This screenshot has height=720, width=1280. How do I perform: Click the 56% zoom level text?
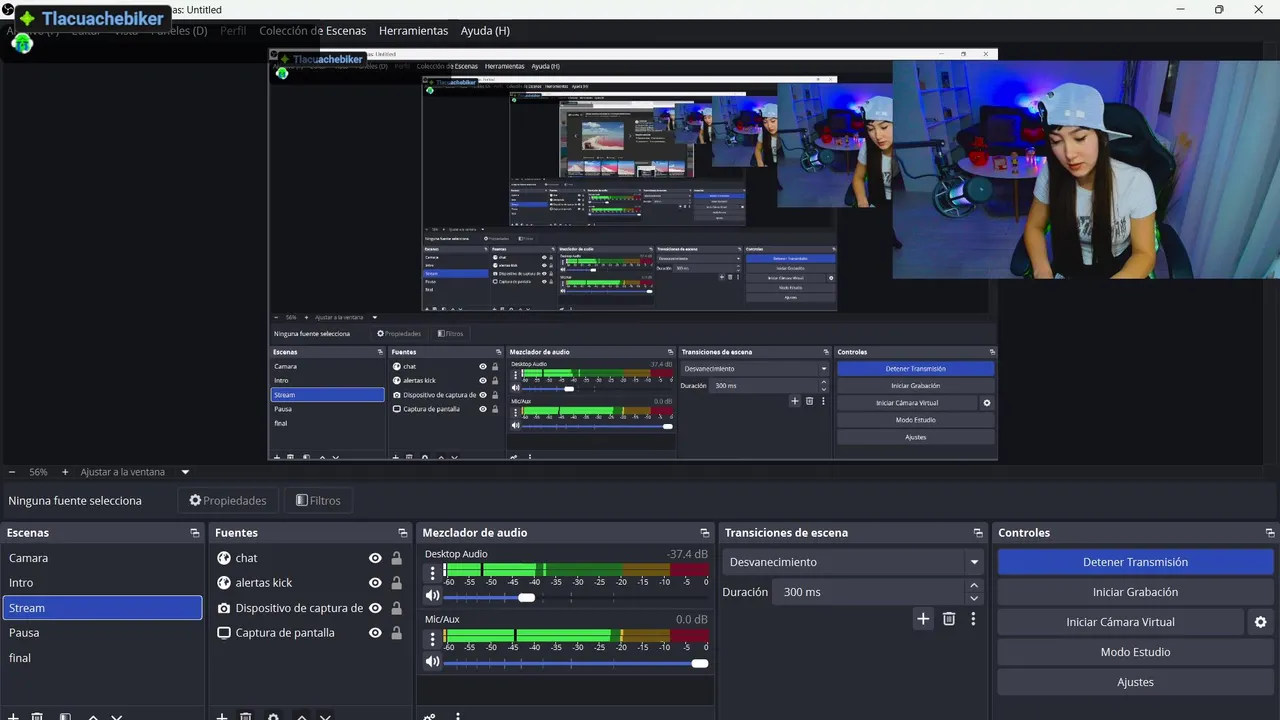(38, 472)
